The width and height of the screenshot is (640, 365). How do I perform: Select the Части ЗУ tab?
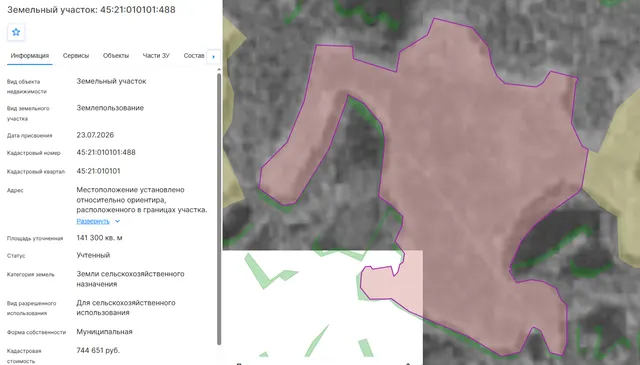156,56
